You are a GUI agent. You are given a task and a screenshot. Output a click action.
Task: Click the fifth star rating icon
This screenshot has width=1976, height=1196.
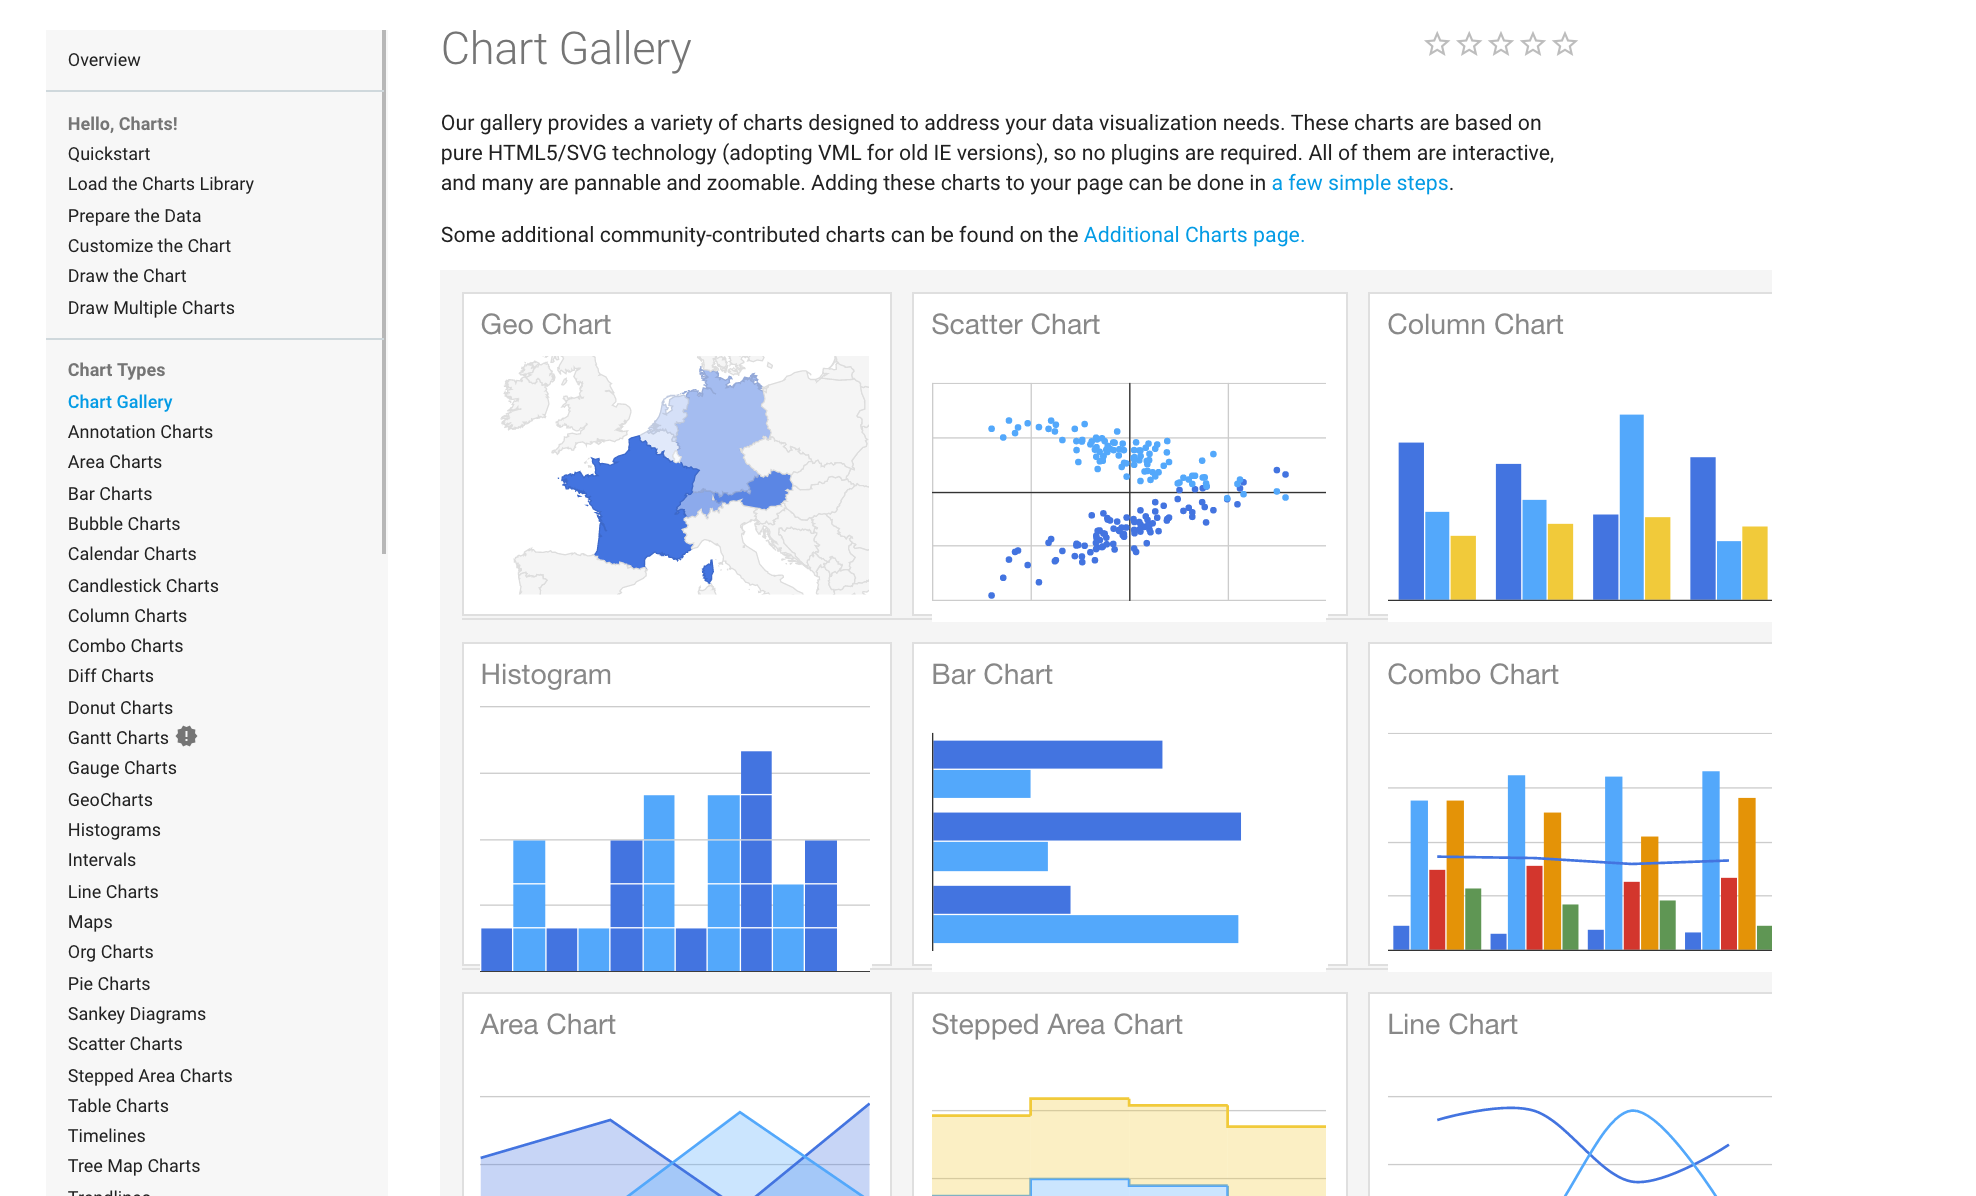pyautogui.click(x=1571, y=44)
